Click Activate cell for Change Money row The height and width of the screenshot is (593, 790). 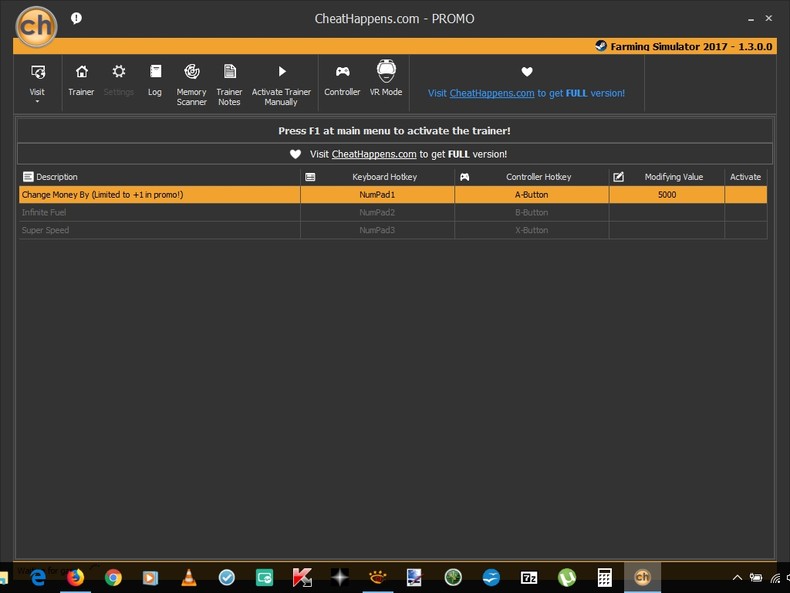[x=746, y=195]
